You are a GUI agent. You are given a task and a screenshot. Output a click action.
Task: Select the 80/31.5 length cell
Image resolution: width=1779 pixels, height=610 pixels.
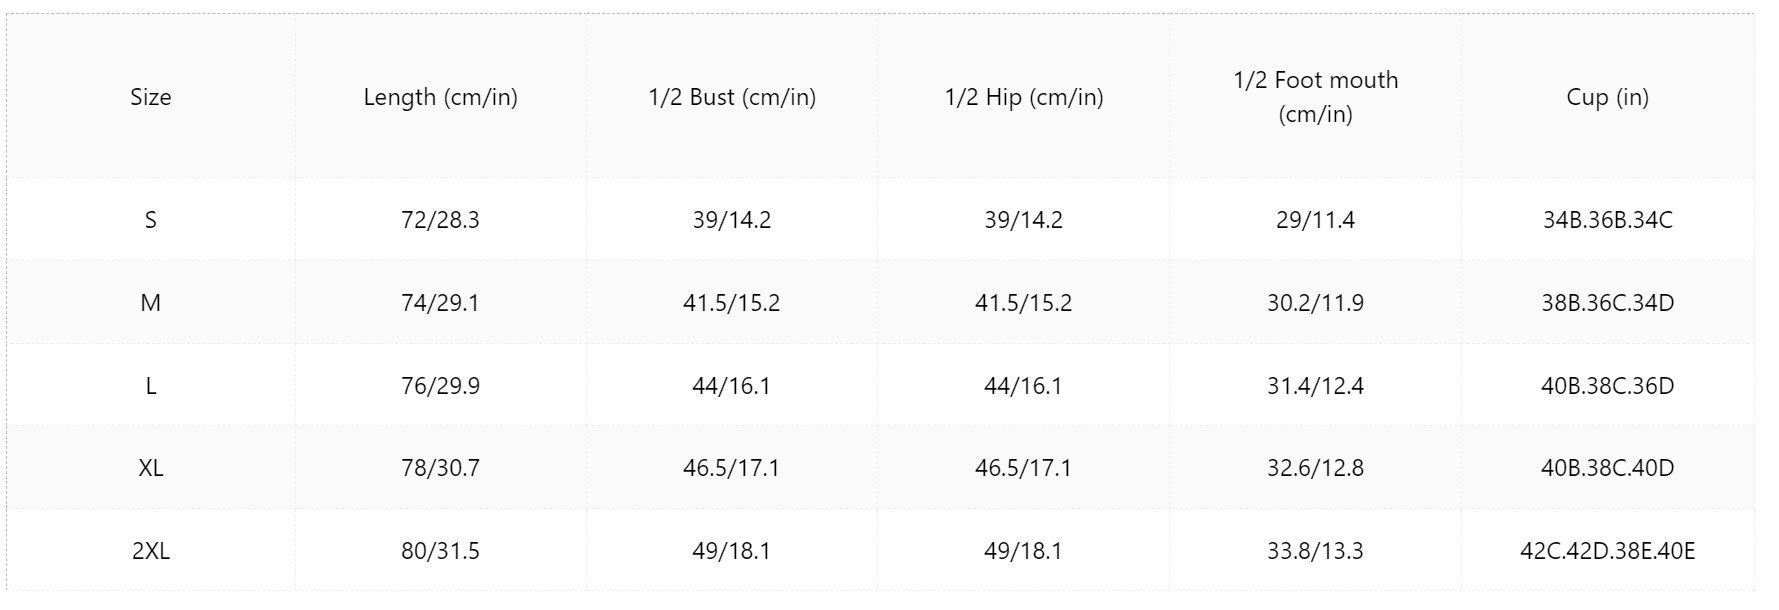tap(441, 551)
